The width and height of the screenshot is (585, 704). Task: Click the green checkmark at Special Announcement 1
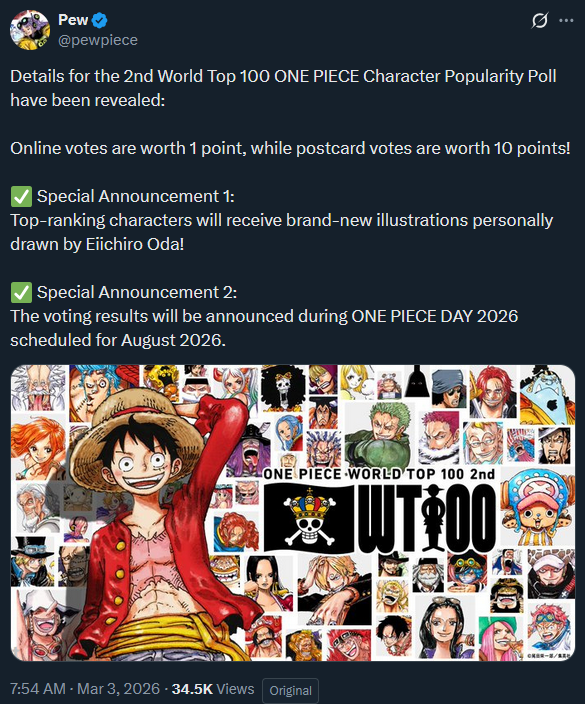[x=21, y=197]
